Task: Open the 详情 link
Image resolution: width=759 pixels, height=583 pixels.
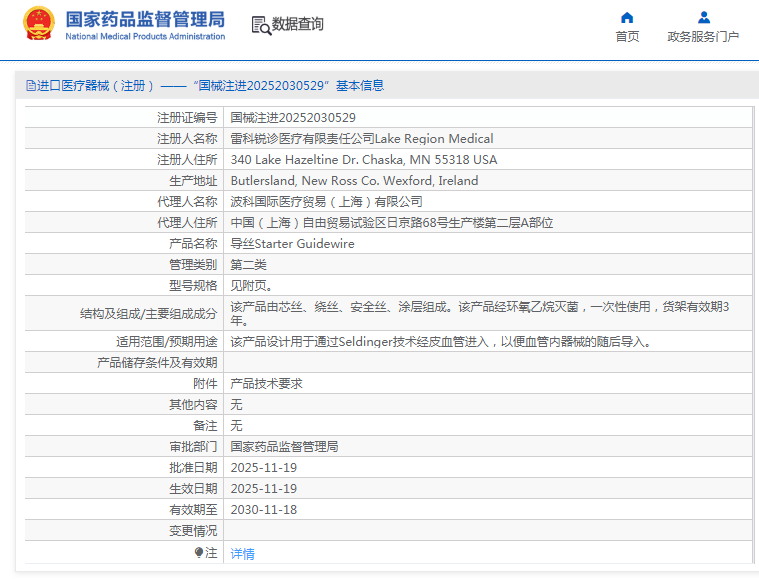Action: click(x=243, y=553)
